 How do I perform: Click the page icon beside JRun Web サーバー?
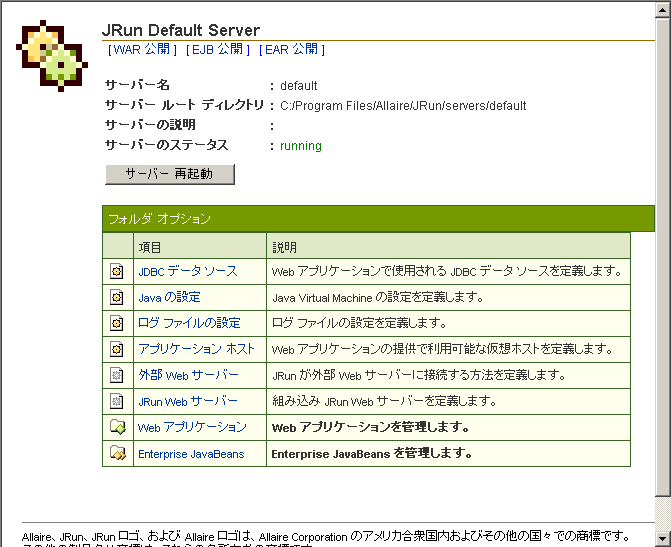pos(116,401)
